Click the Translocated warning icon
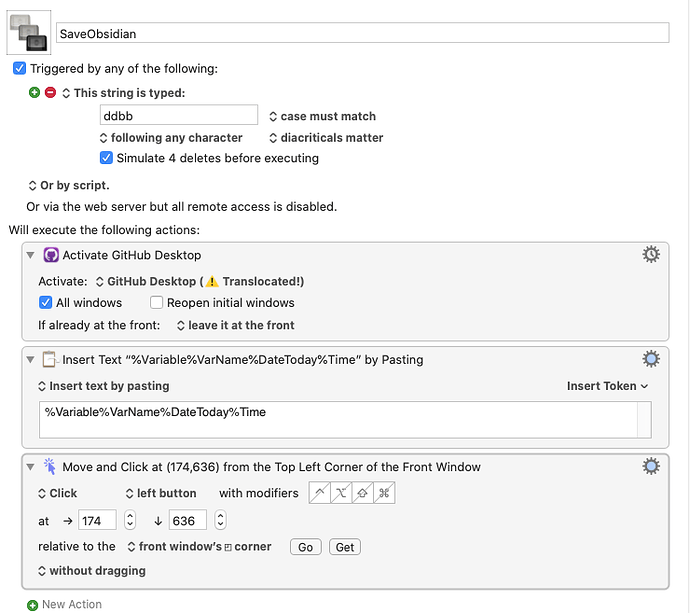Screen dimensions: 690x613 click(x=212, y=281)
